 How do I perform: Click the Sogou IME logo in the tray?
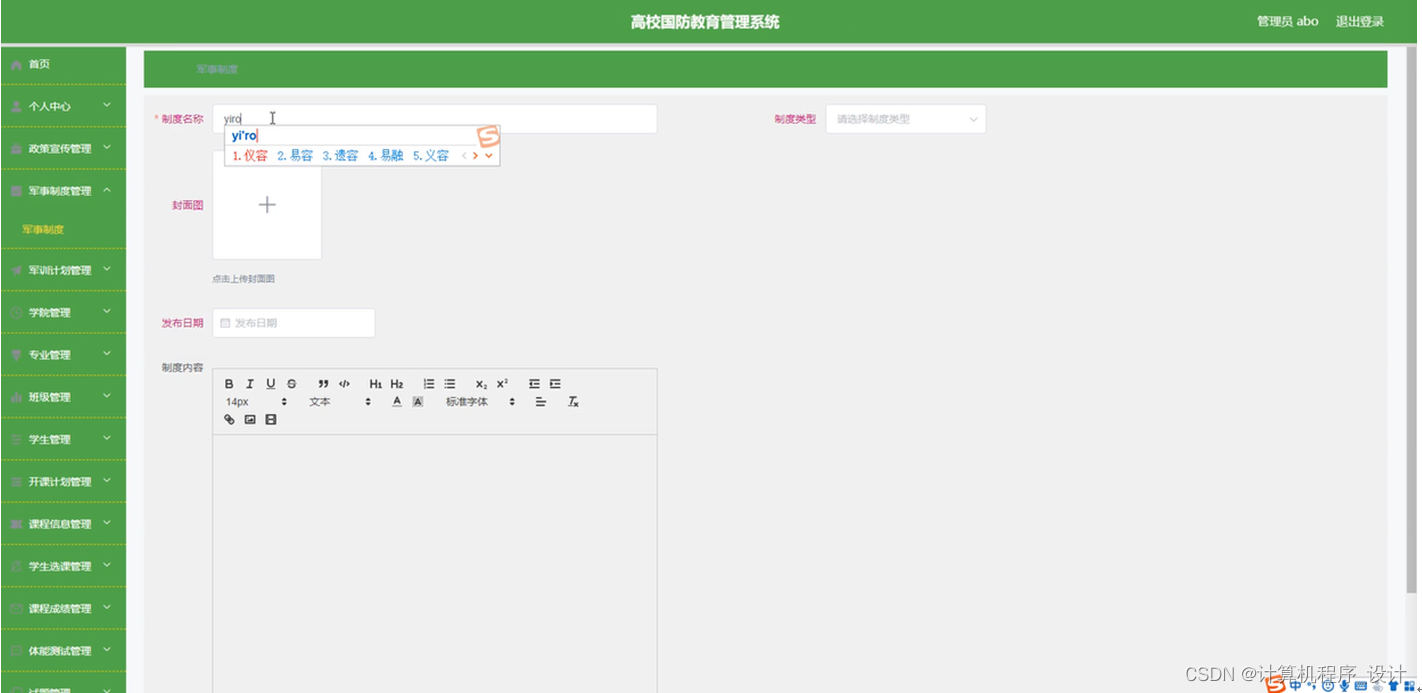click(x=1275, y=686)
